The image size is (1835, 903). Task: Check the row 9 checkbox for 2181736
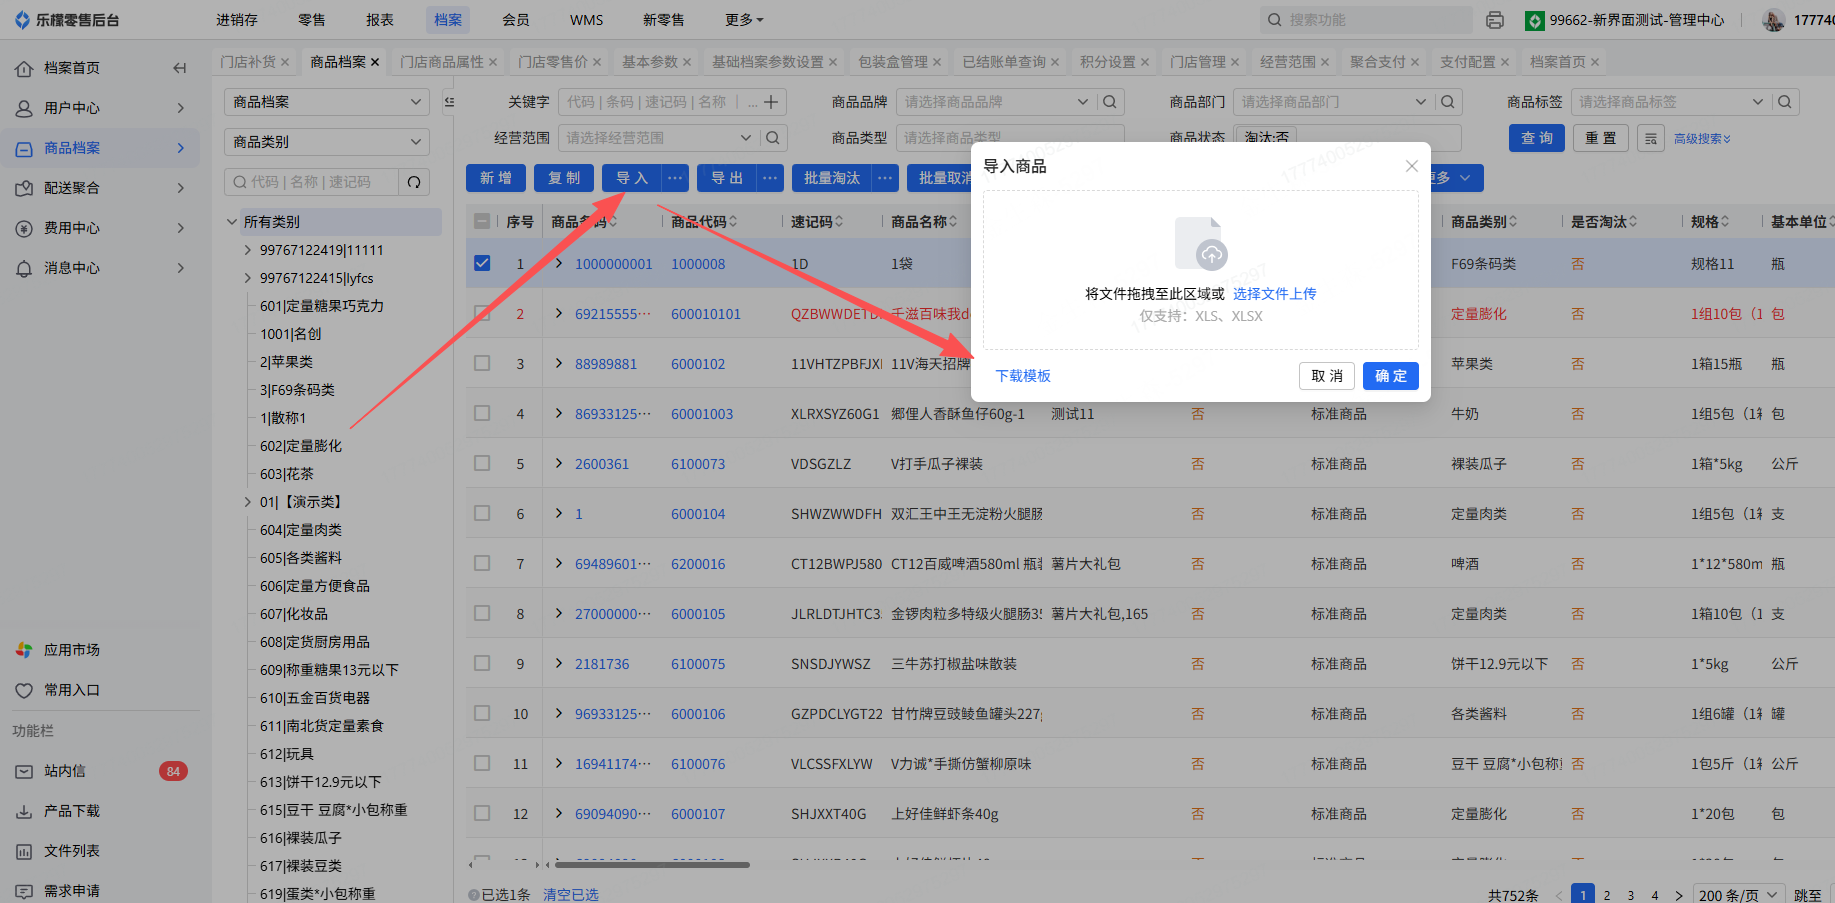point(482,663)
